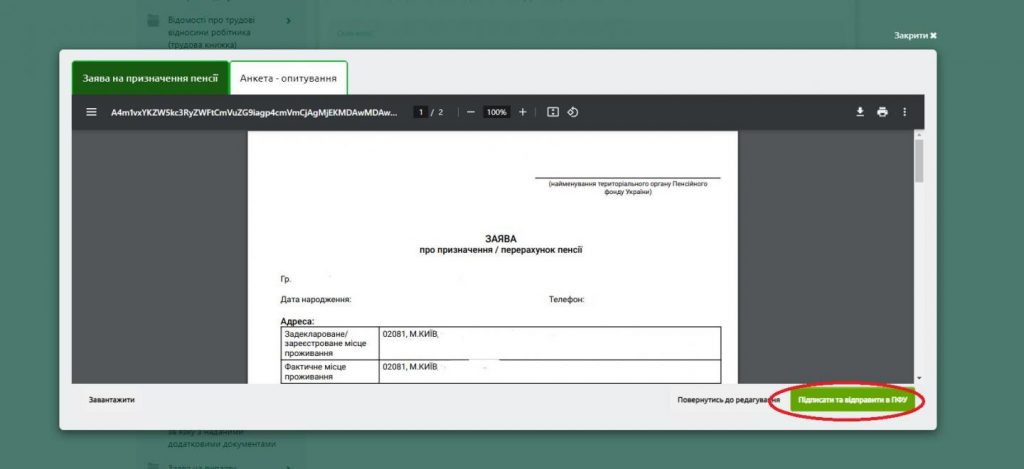
Task: Open the PDF viewer more actions menu
Action: coord(905,112)
